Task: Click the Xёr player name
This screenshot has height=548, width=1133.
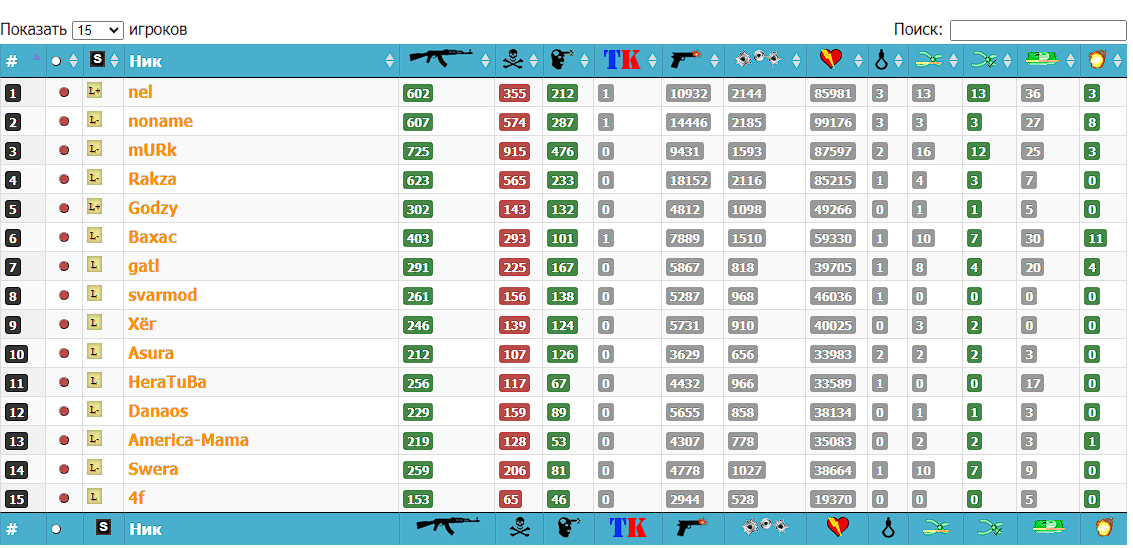Action: point(142,324)
